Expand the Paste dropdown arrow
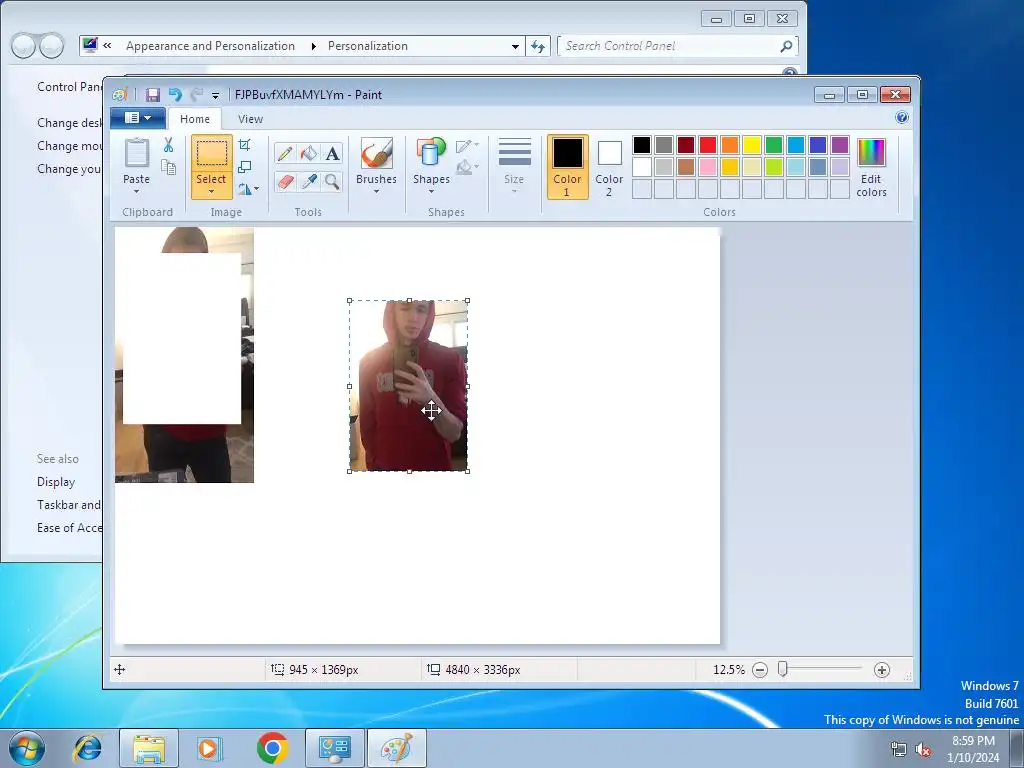Image resolution: width=1024 pixels, height=768 pixels. [x=136, y=191]
